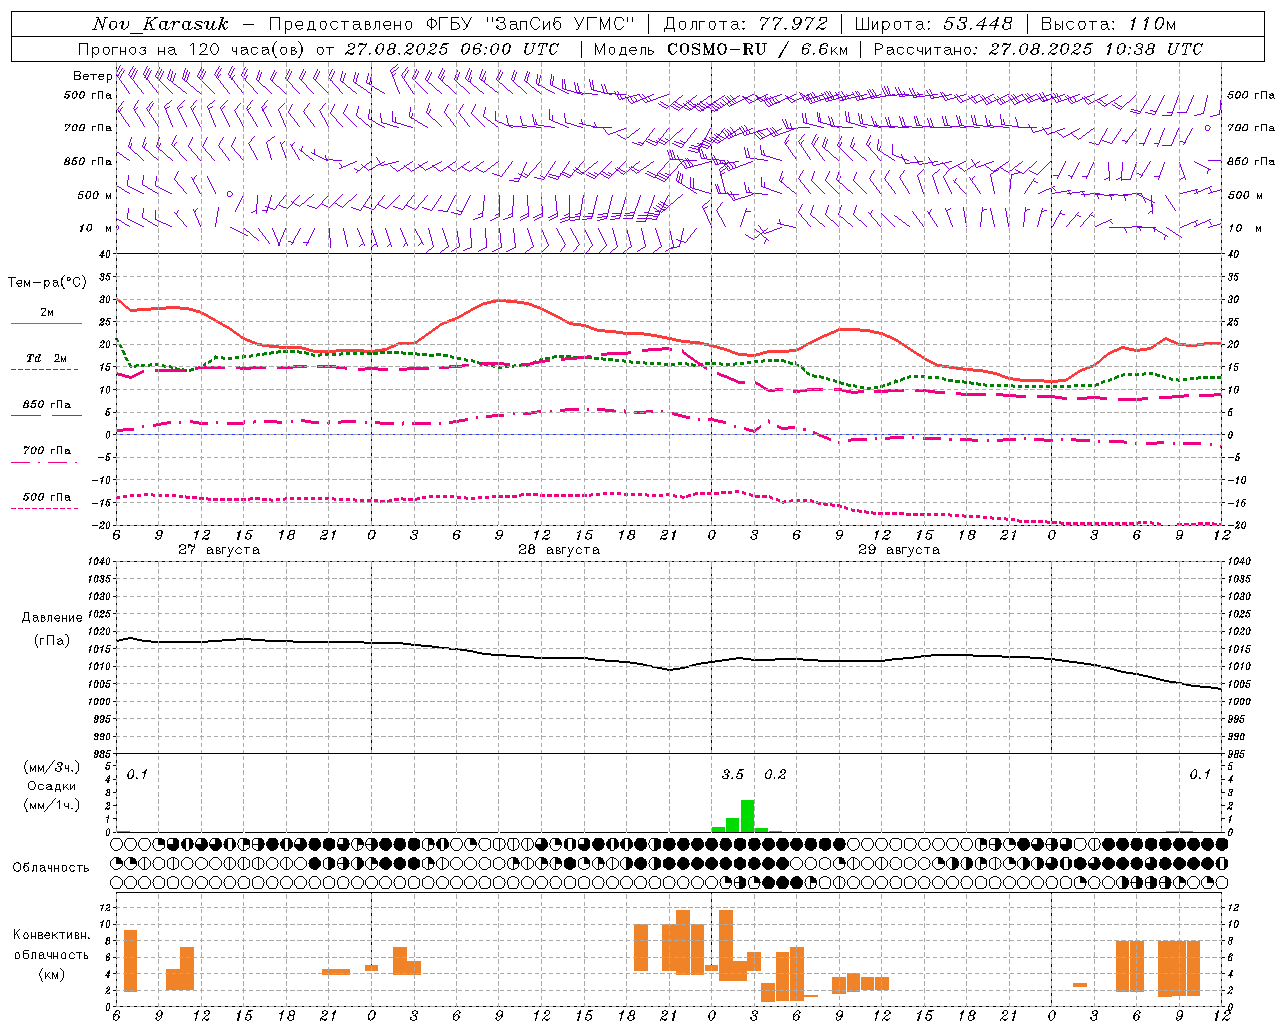Click the 'Ветер' wind panel label
Image resolution: width=1280 pixels, height=1024 pixels.
pyautogui.click(x=92, y=76)
